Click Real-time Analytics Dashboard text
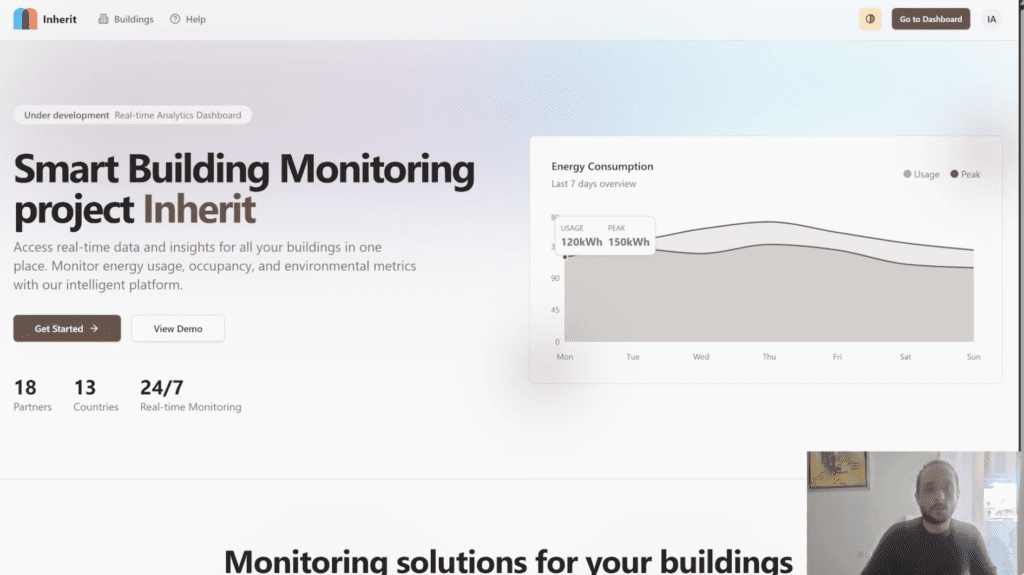 pyautogui.click(x=178, y=115)
